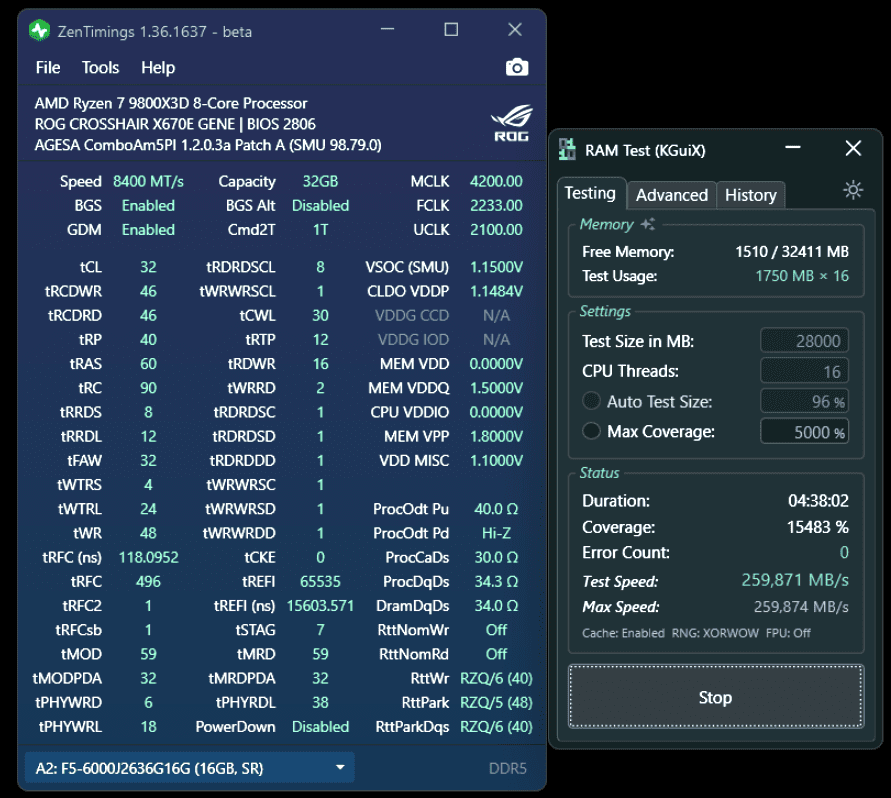Click the tPHYRDL value 38
This screenshot has height=798, width=891.
click(x=320, y=703)
